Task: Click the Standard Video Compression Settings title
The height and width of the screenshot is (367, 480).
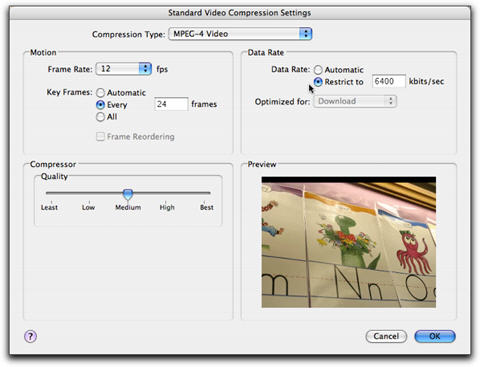Action: (x=239, y=13)
